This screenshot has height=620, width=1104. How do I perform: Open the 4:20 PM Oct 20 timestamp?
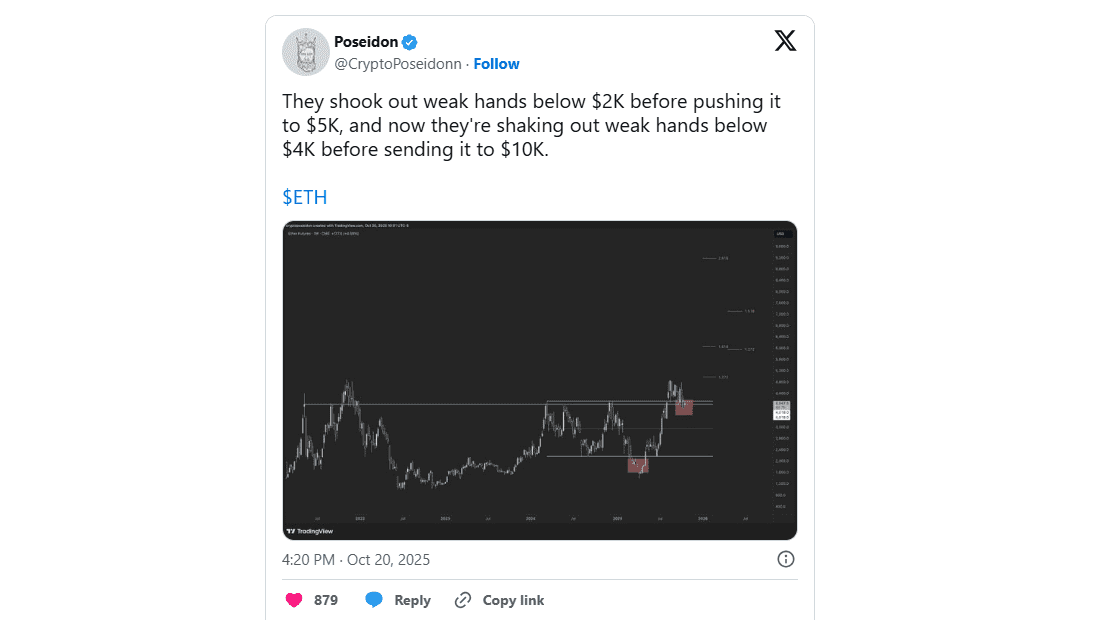pyautogui.click(x=356, y=559)
